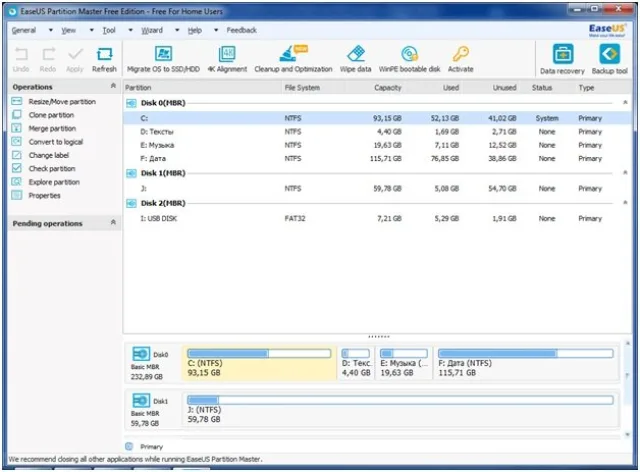Open the Help menu
640x472 pixels.
coord(195,30)
